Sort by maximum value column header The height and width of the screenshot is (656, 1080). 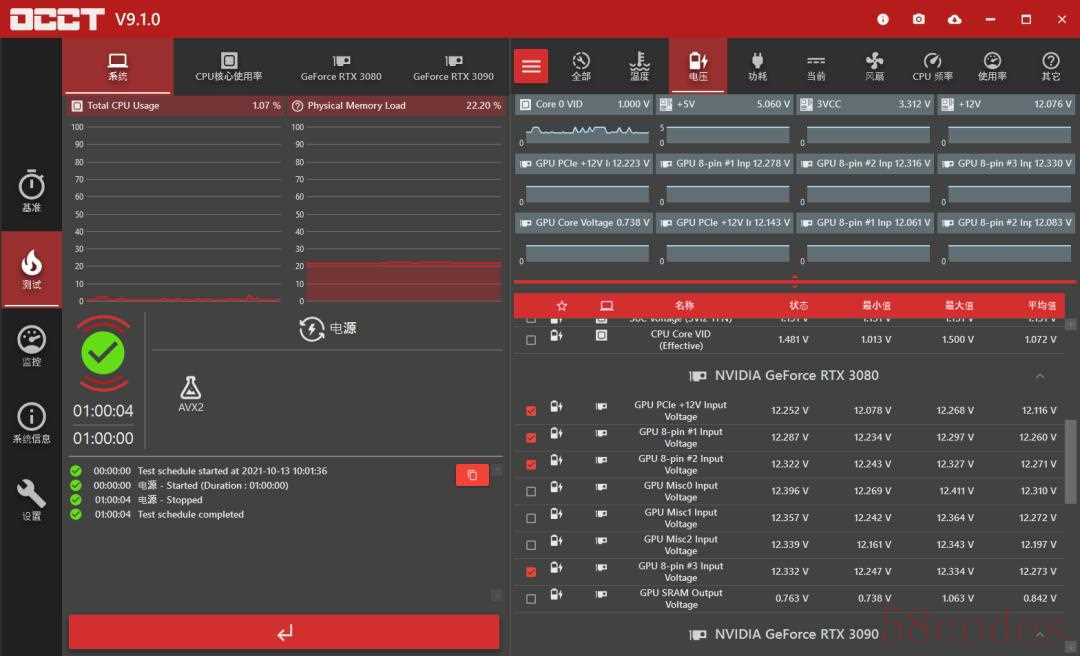coord(959,305)
